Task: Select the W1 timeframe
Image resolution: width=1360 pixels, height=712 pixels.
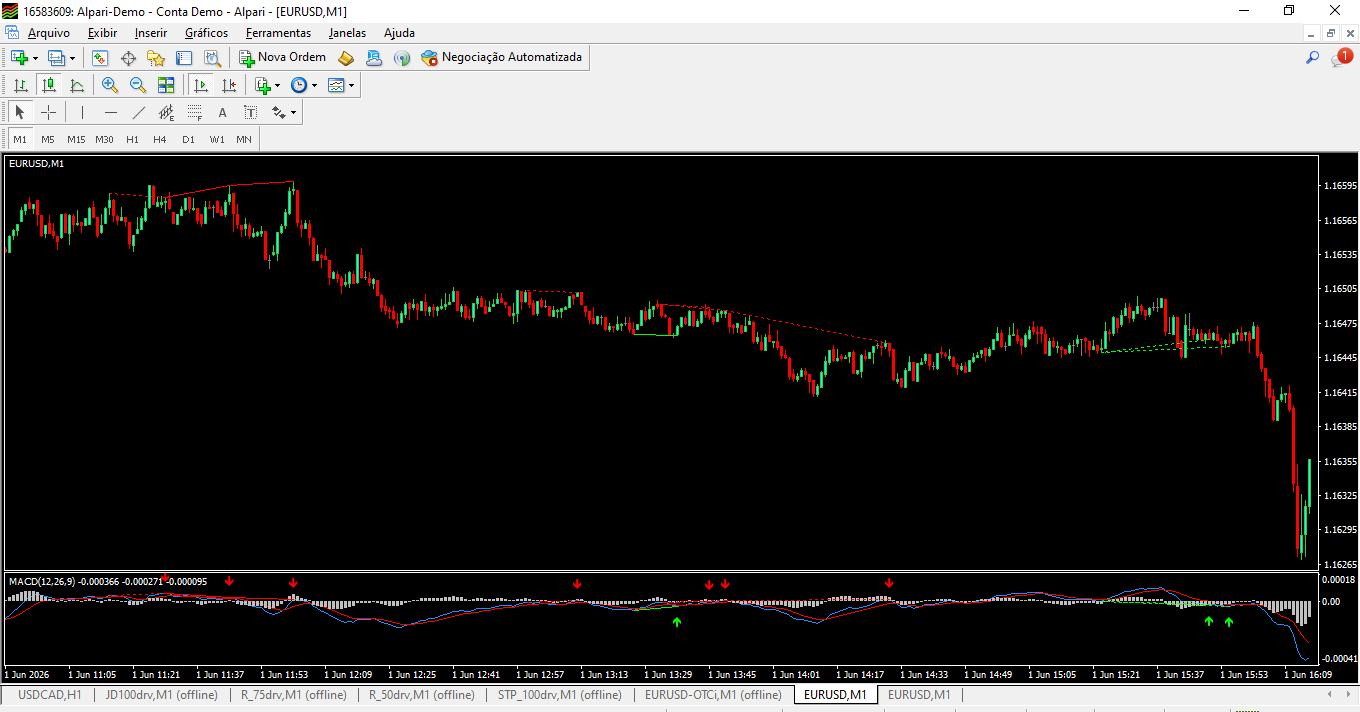Action: coord(216,139)
